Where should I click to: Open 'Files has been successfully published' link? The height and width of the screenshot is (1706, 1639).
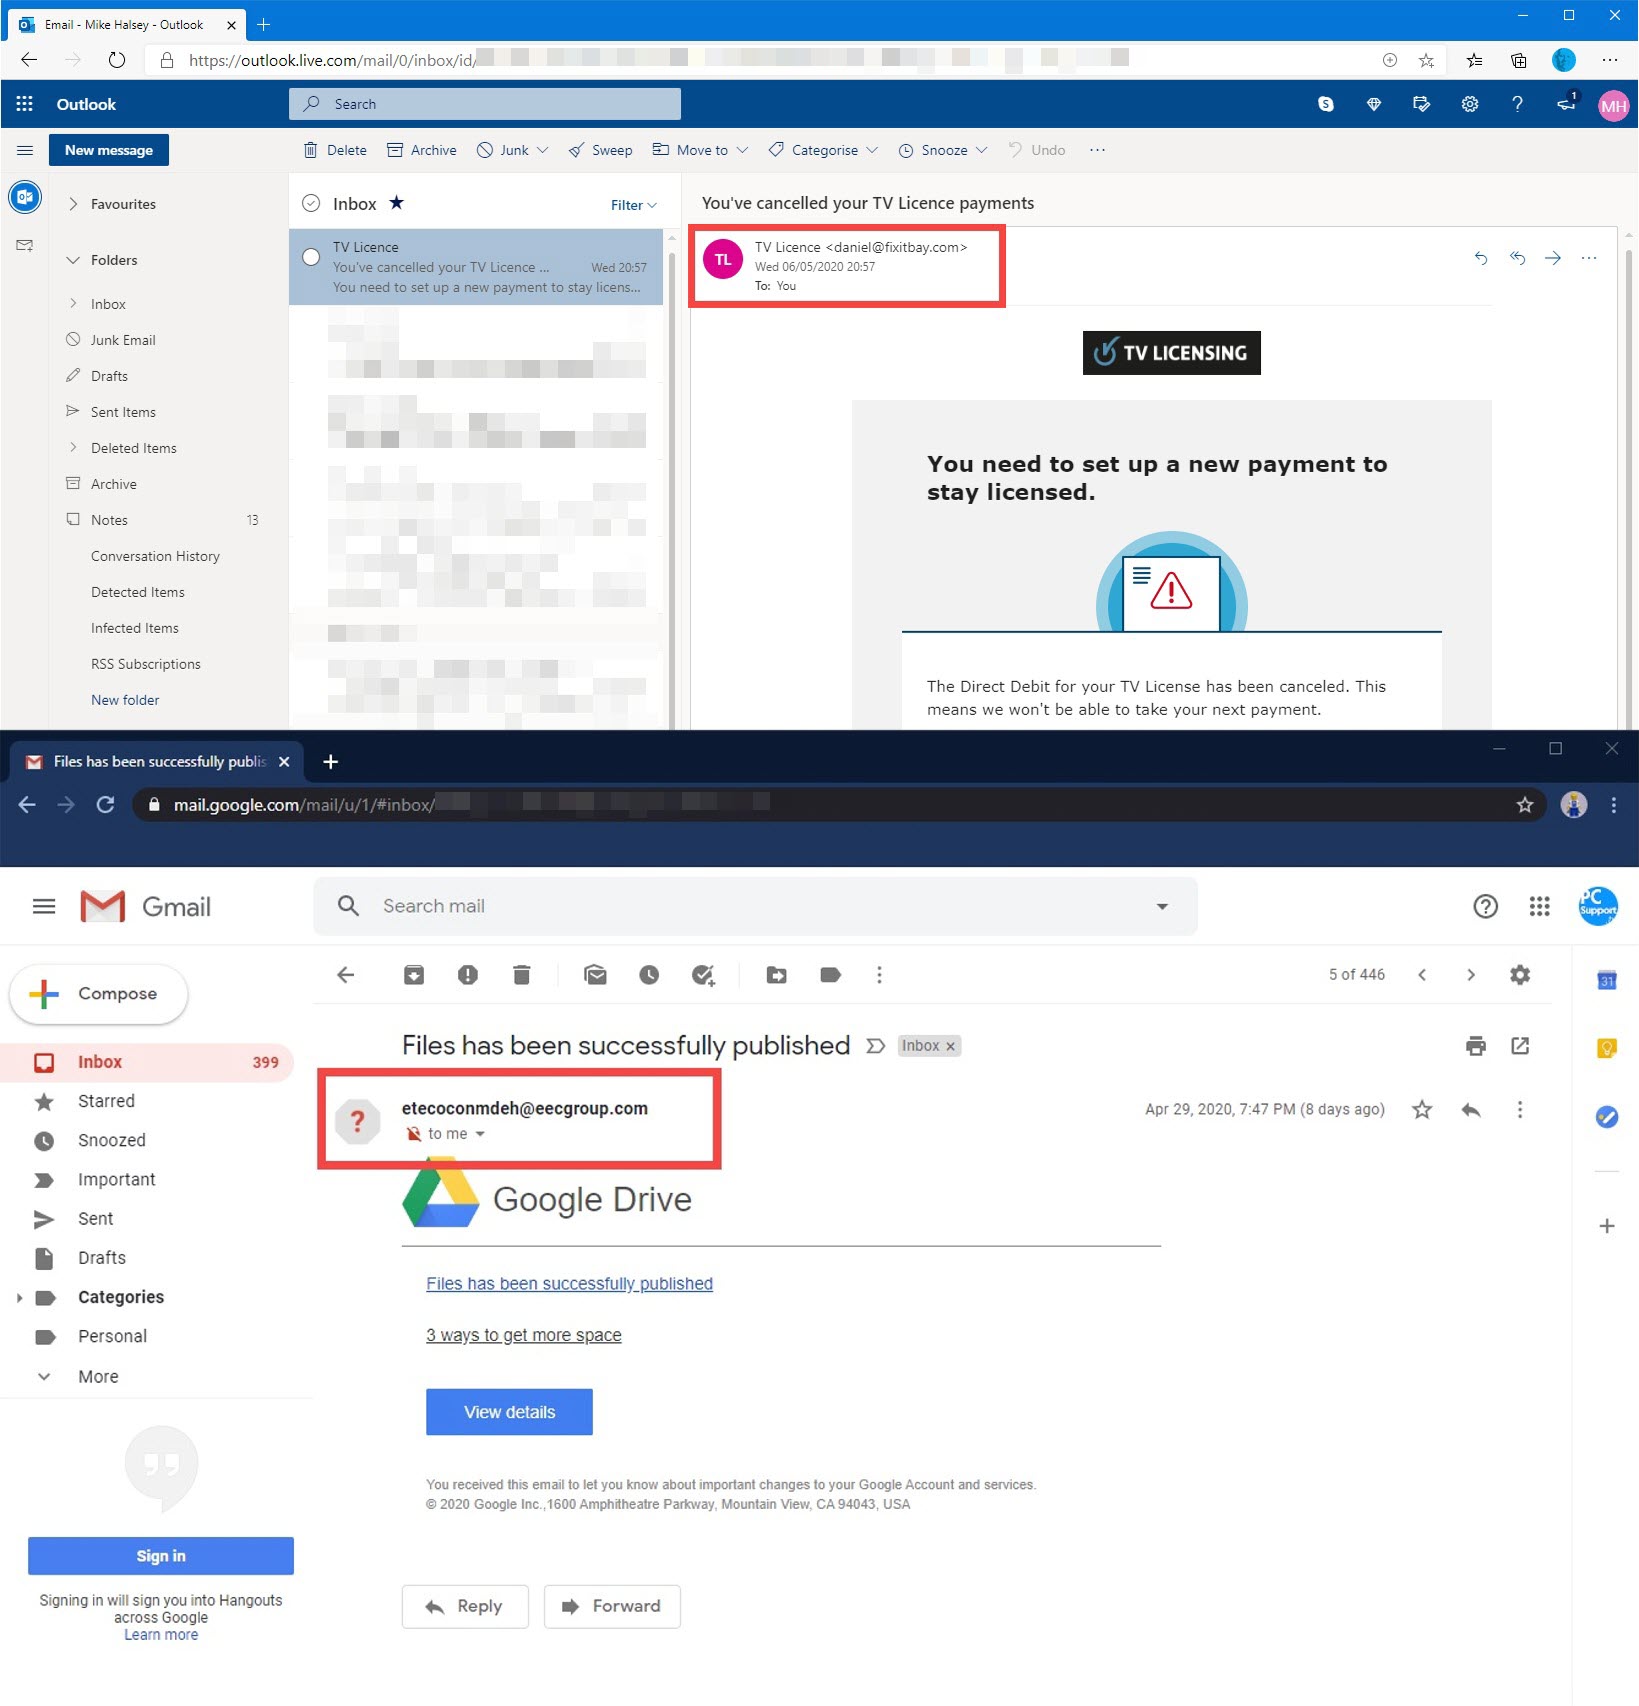[569, 1284]
